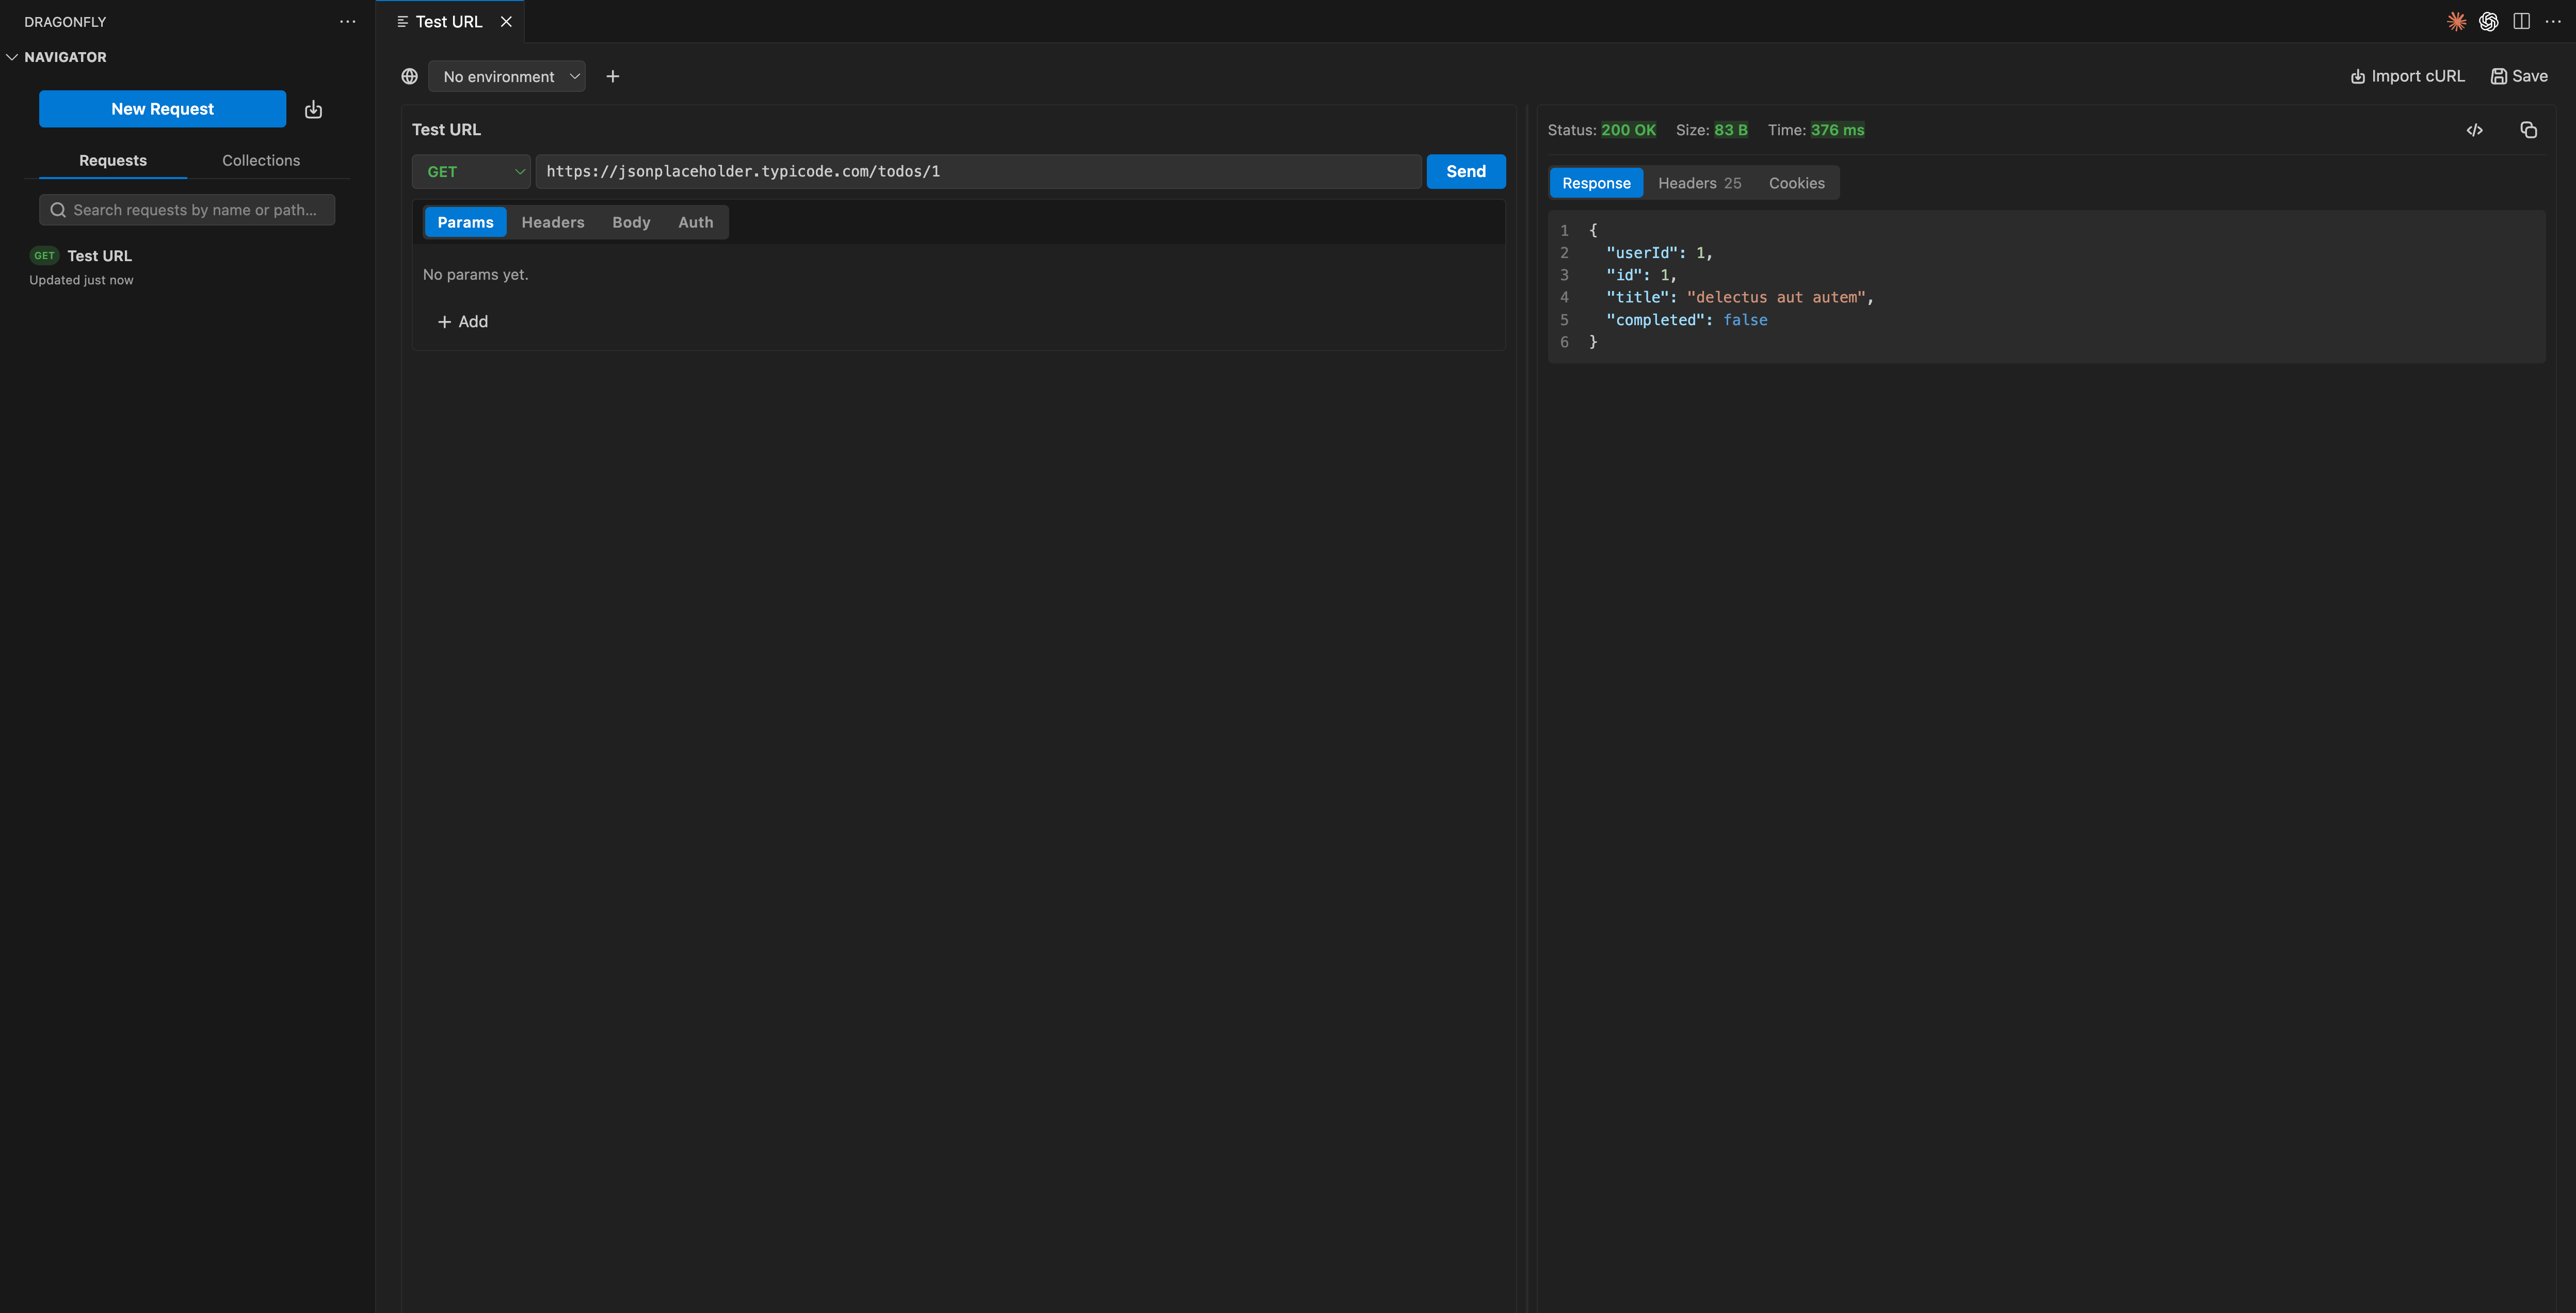Click the search magnifier icon in requests search

58,210
